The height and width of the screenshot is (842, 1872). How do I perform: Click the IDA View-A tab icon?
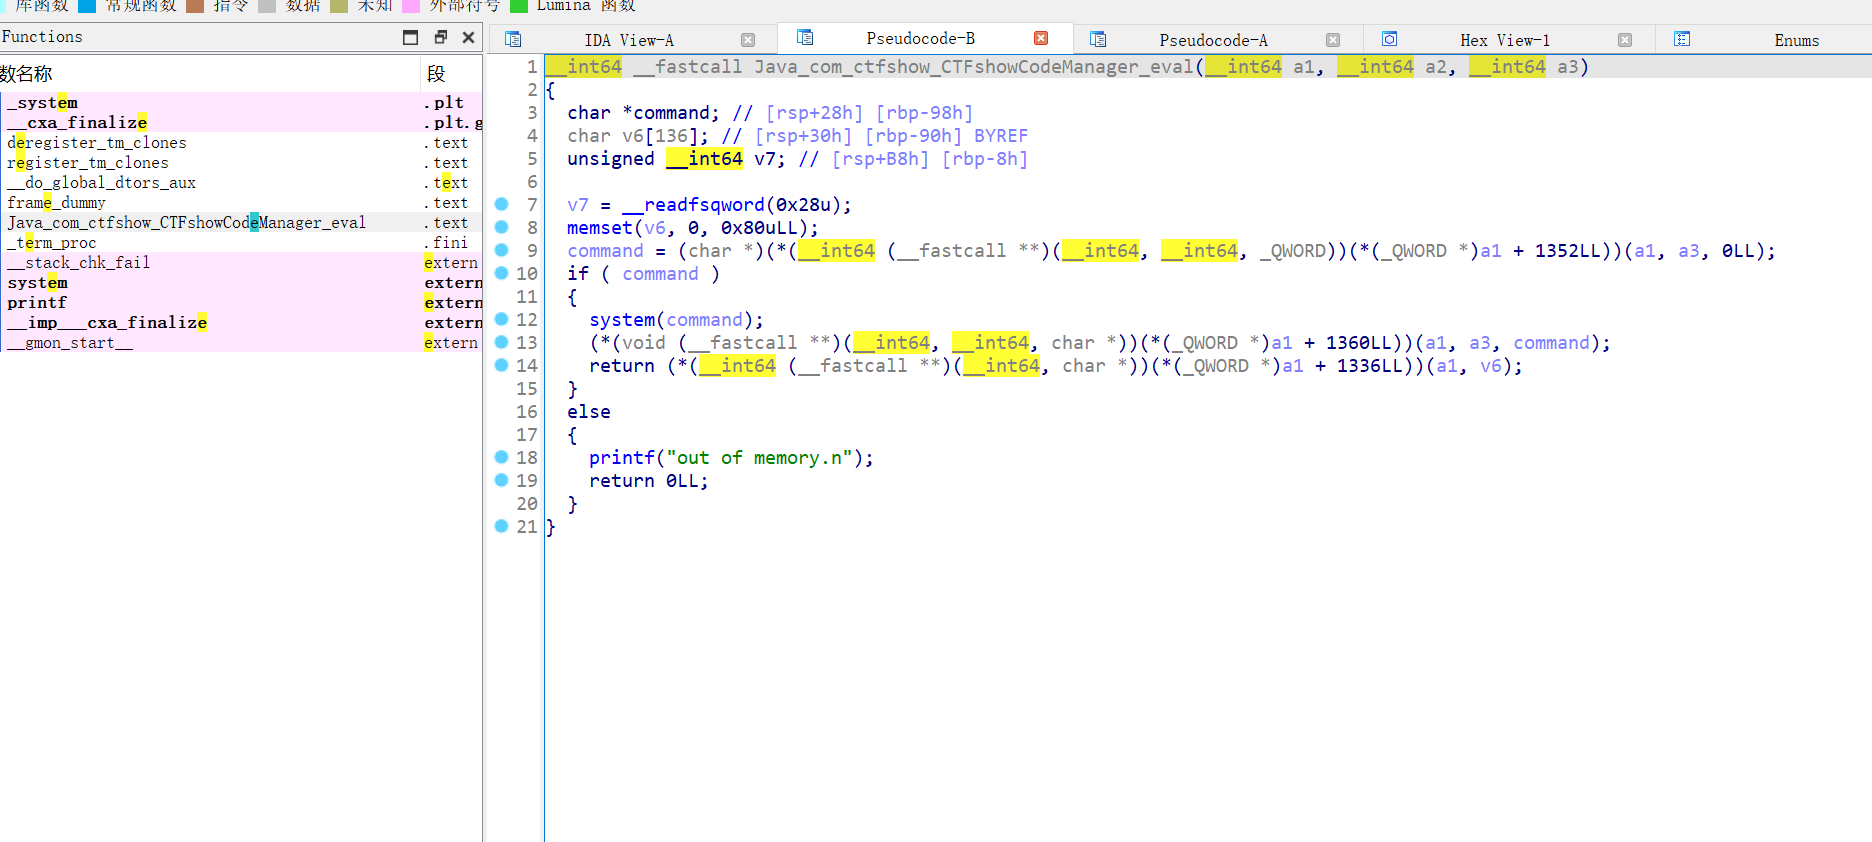coord(513,39)
